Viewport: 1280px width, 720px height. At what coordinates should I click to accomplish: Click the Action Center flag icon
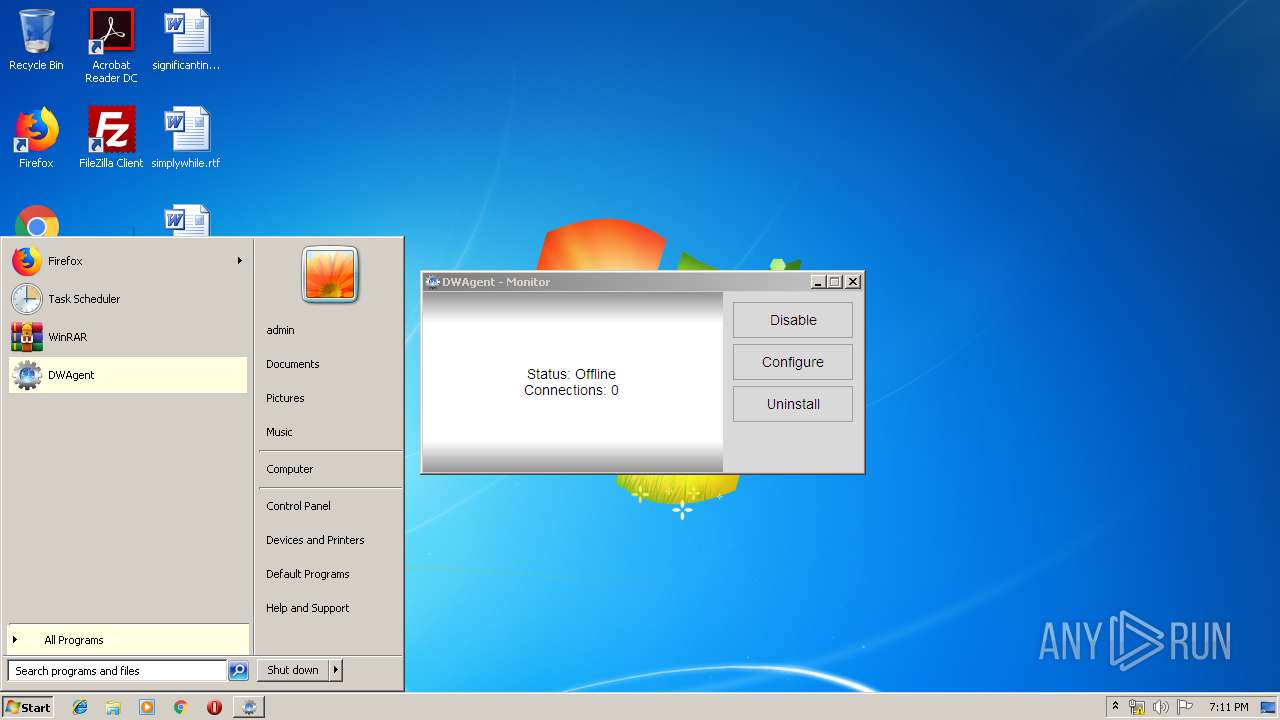click(x=1185, y=707)
